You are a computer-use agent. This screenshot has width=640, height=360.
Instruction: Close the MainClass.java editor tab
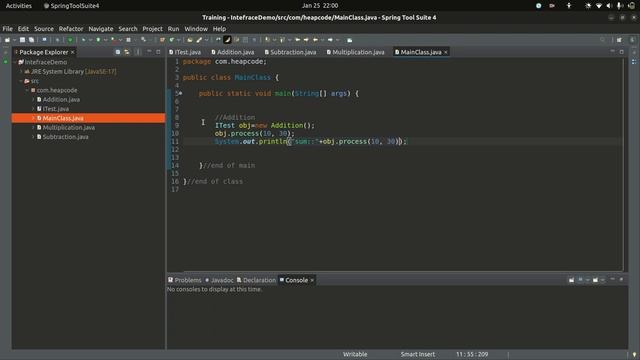446,52
